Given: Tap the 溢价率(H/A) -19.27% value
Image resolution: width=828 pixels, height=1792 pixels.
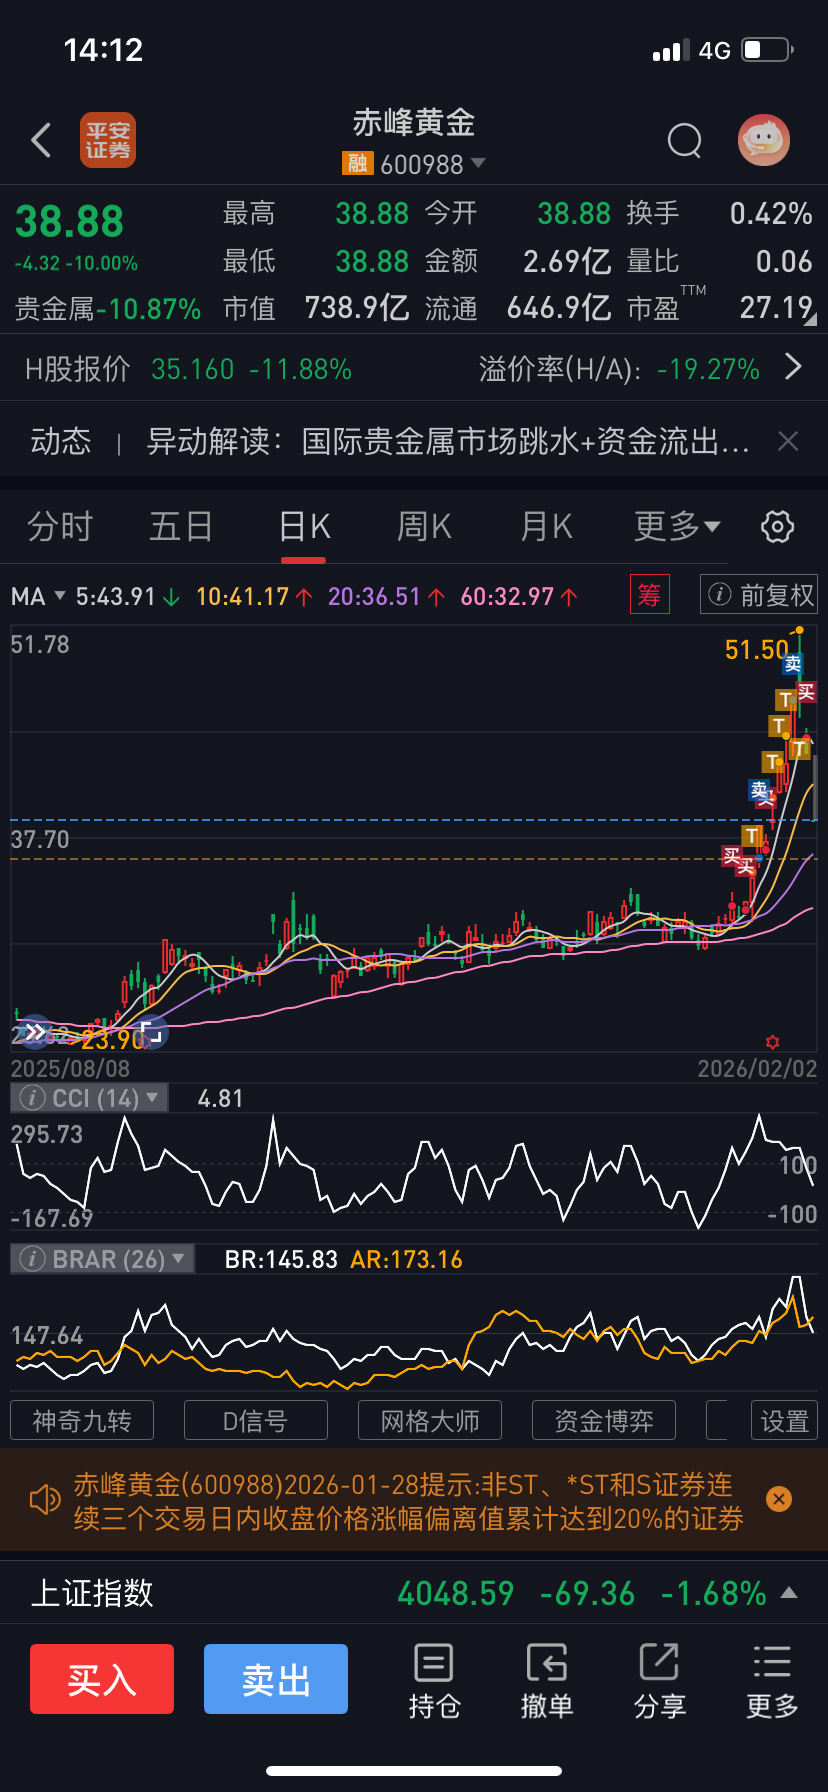Looking at the screenshot, I should coord(709,370).
